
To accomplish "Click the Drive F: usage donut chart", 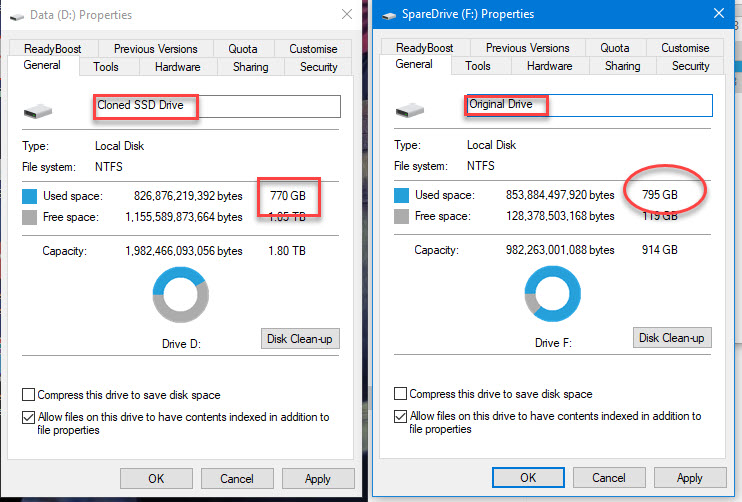I will (553, 294).
